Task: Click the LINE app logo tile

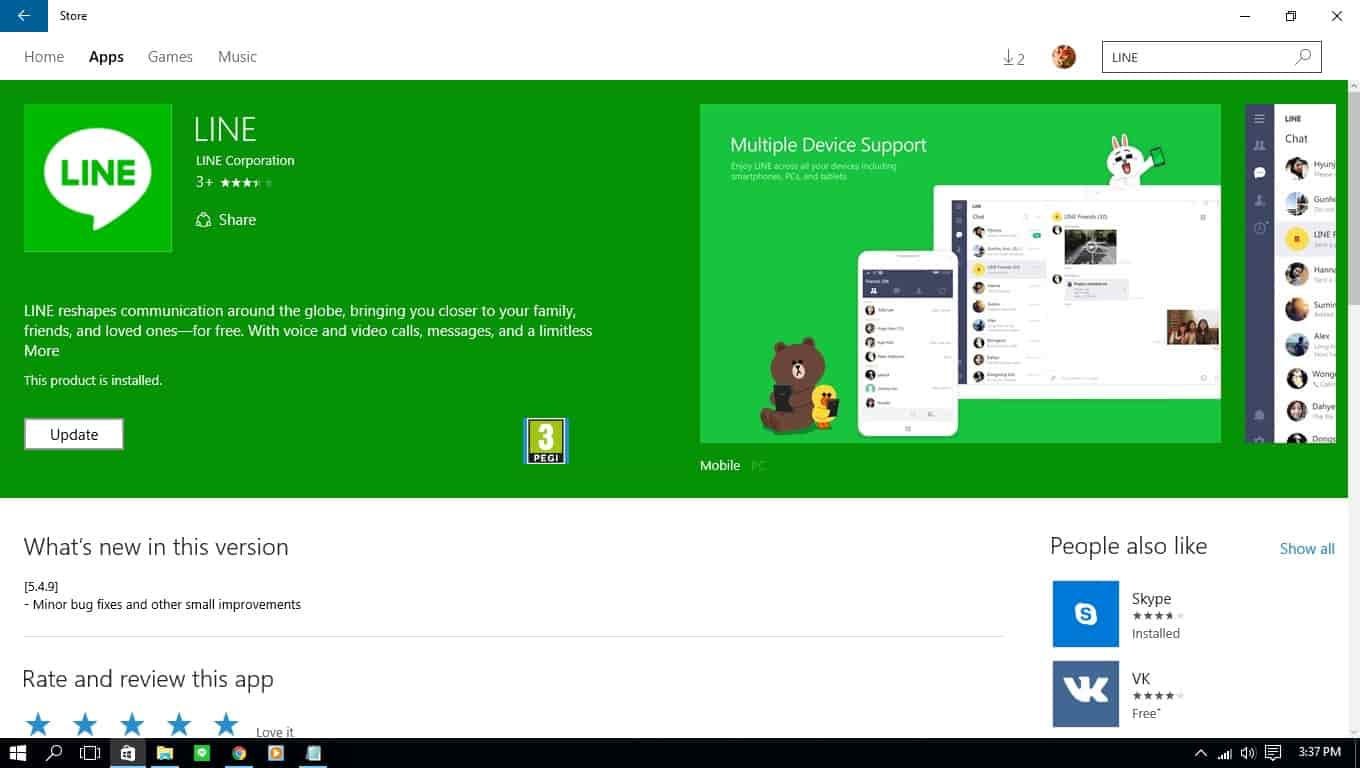Action: [x=98, y=178]
